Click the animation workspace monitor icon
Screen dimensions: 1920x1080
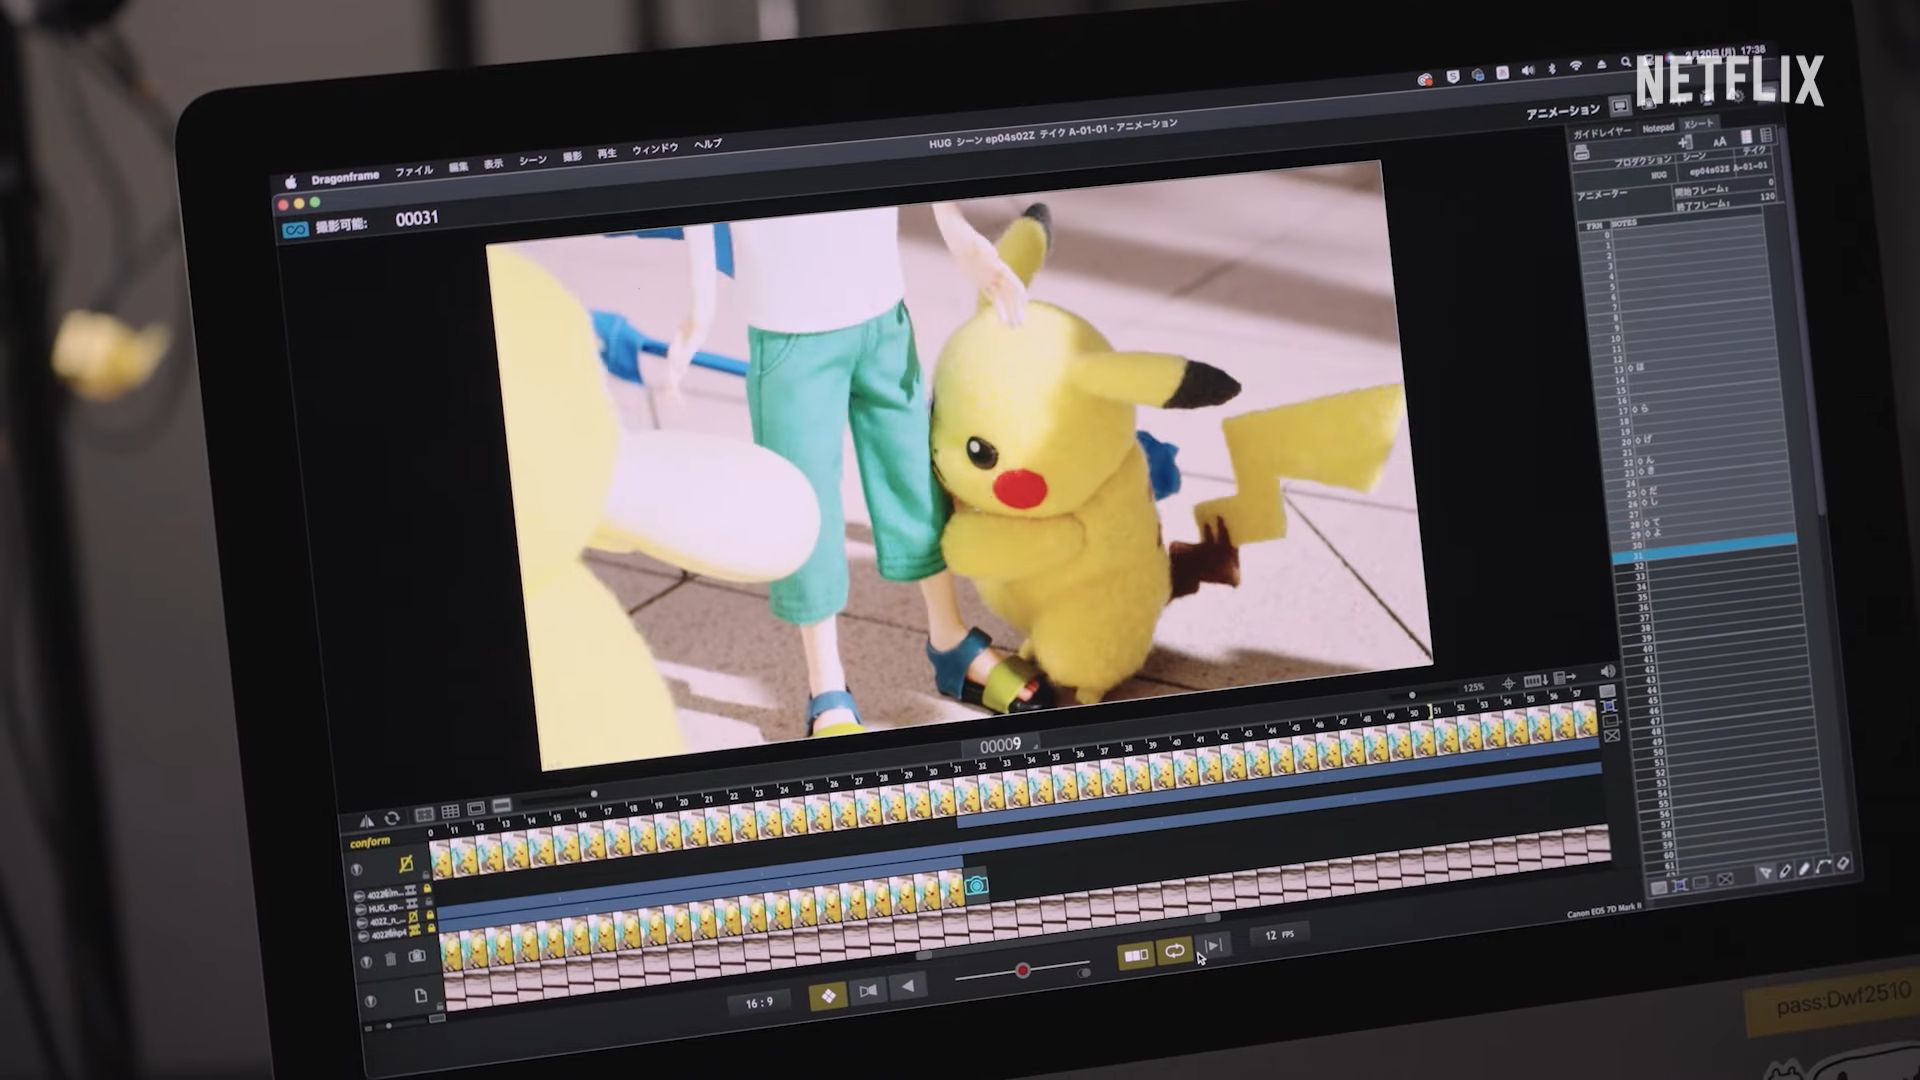(x=1620, y=106)
